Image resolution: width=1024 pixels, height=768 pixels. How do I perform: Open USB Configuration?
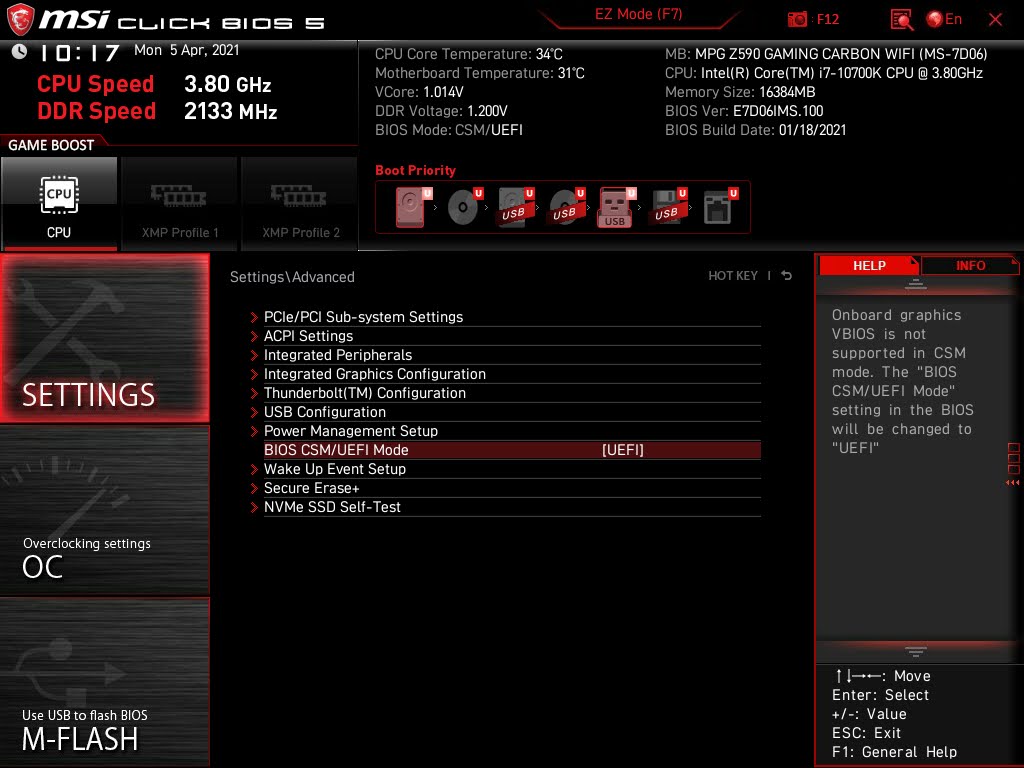pyautogui.click(x=512, y=411)
